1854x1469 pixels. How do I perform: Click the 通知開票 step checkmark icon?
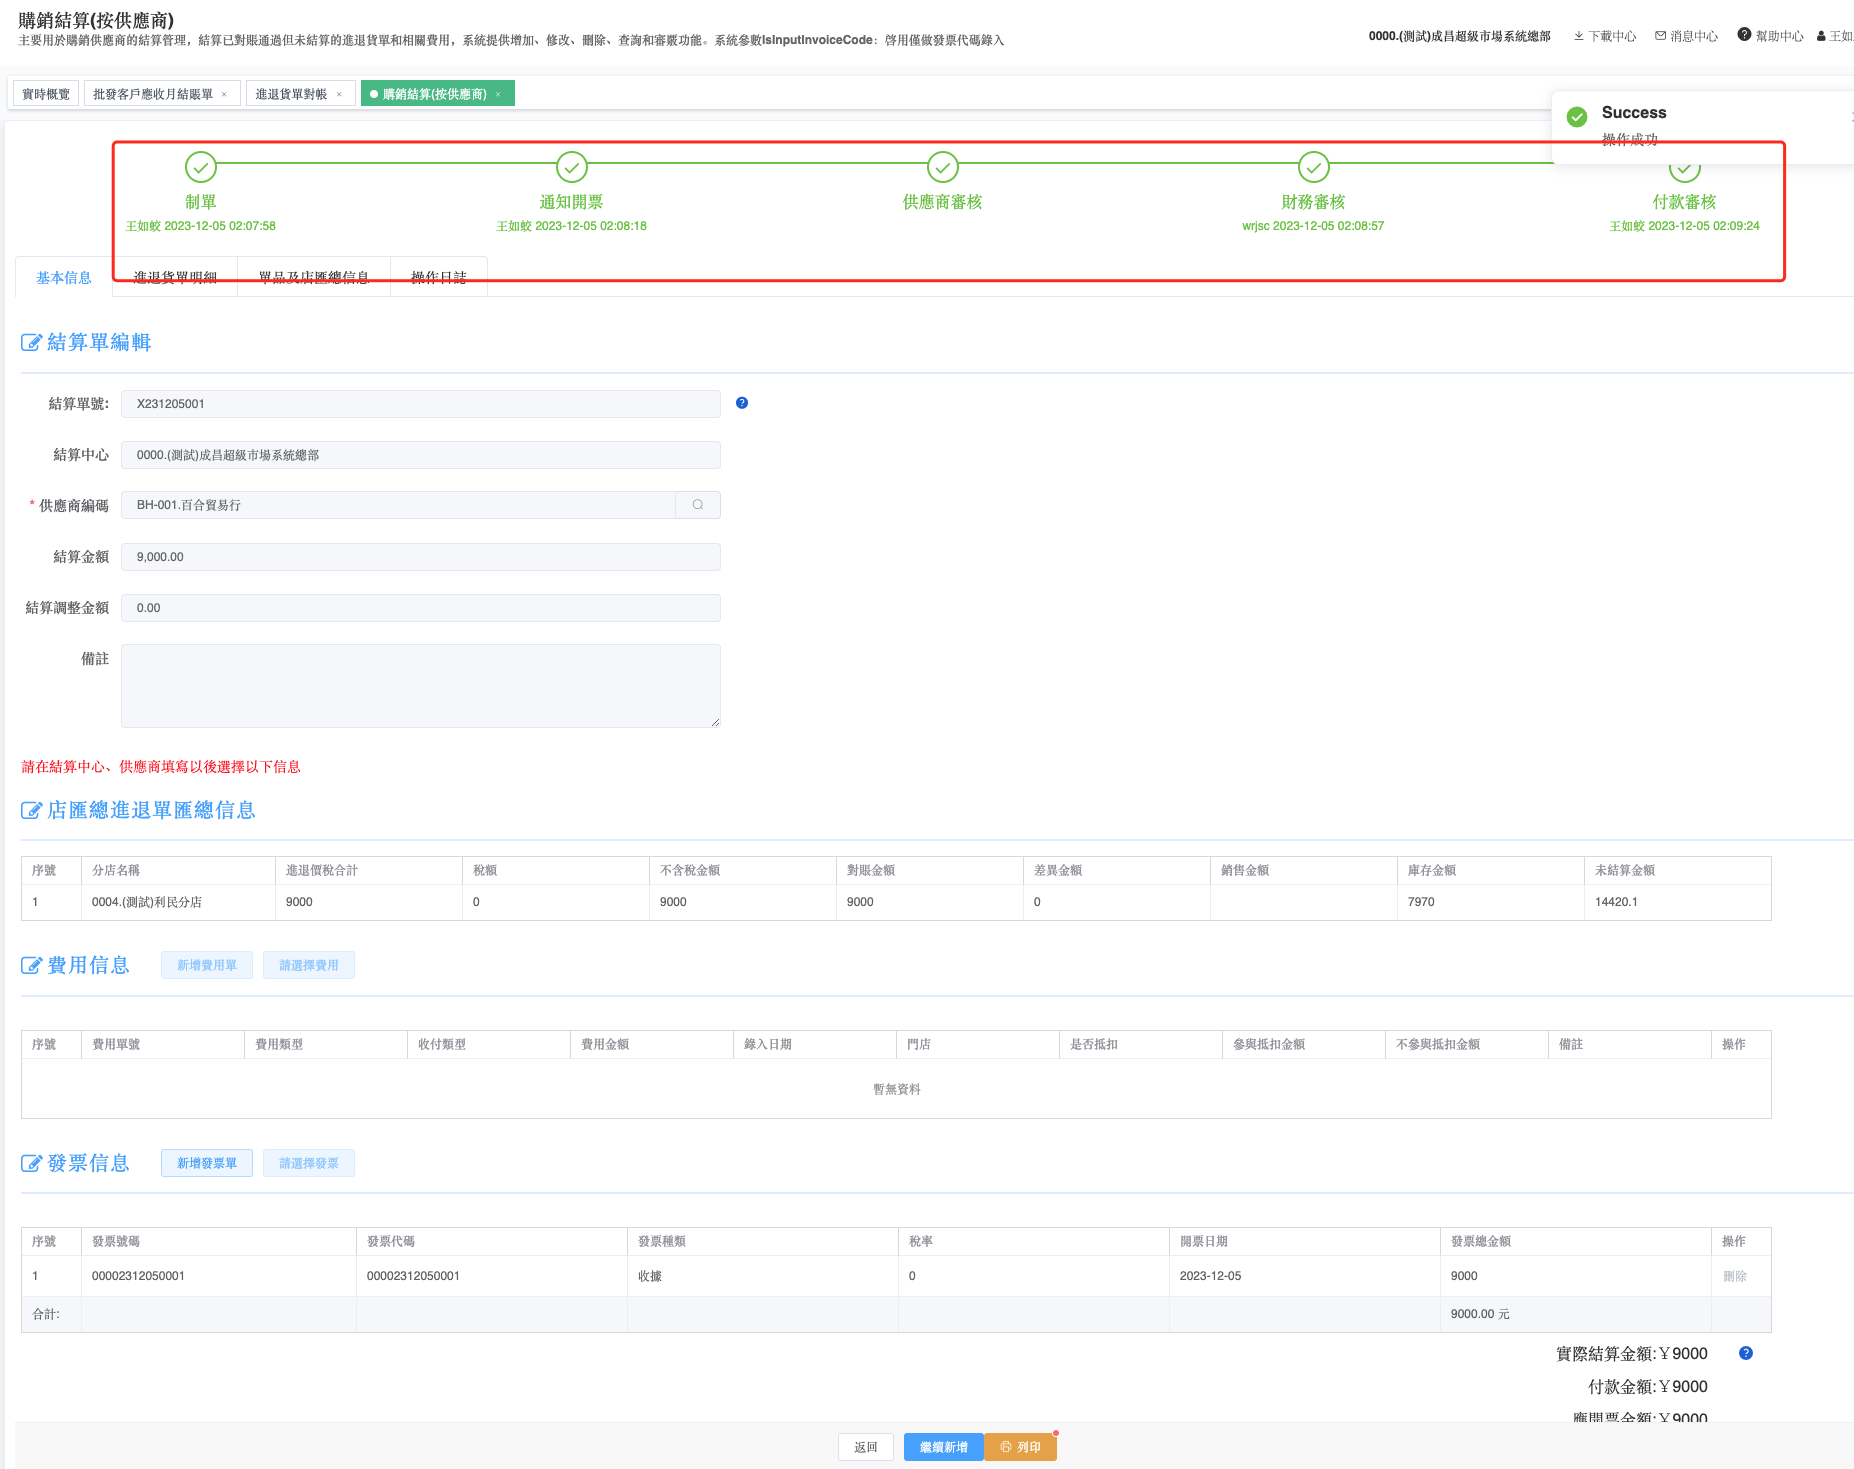coord(572,167)
